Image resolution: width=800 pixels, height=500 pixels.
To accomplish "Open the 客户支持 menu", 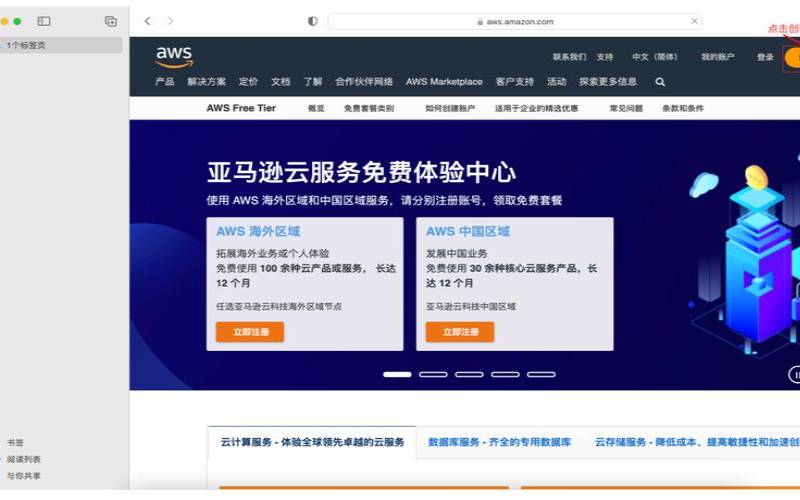I will 515,82.
